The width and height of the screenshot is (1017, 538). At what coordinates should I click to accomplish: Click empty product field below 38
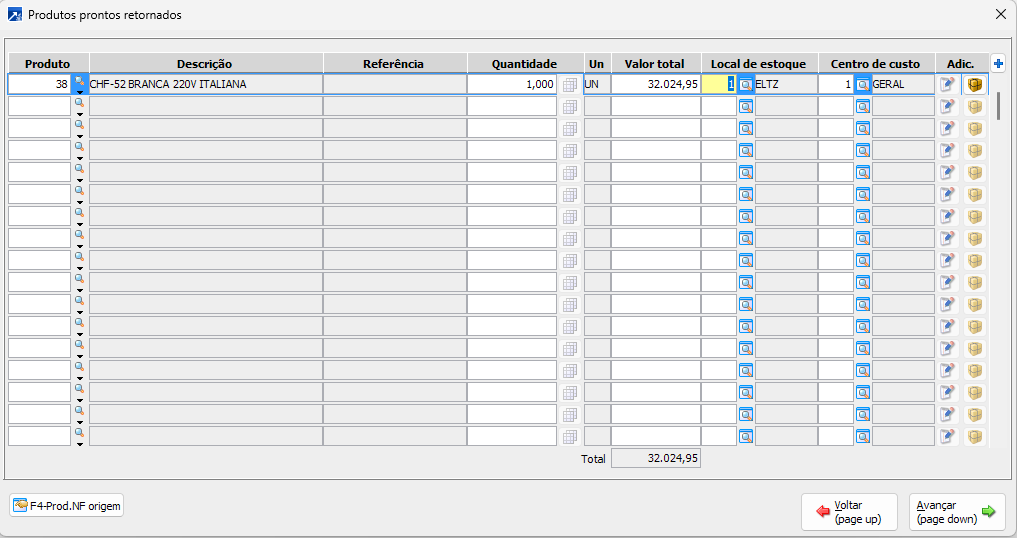[39, 106]
